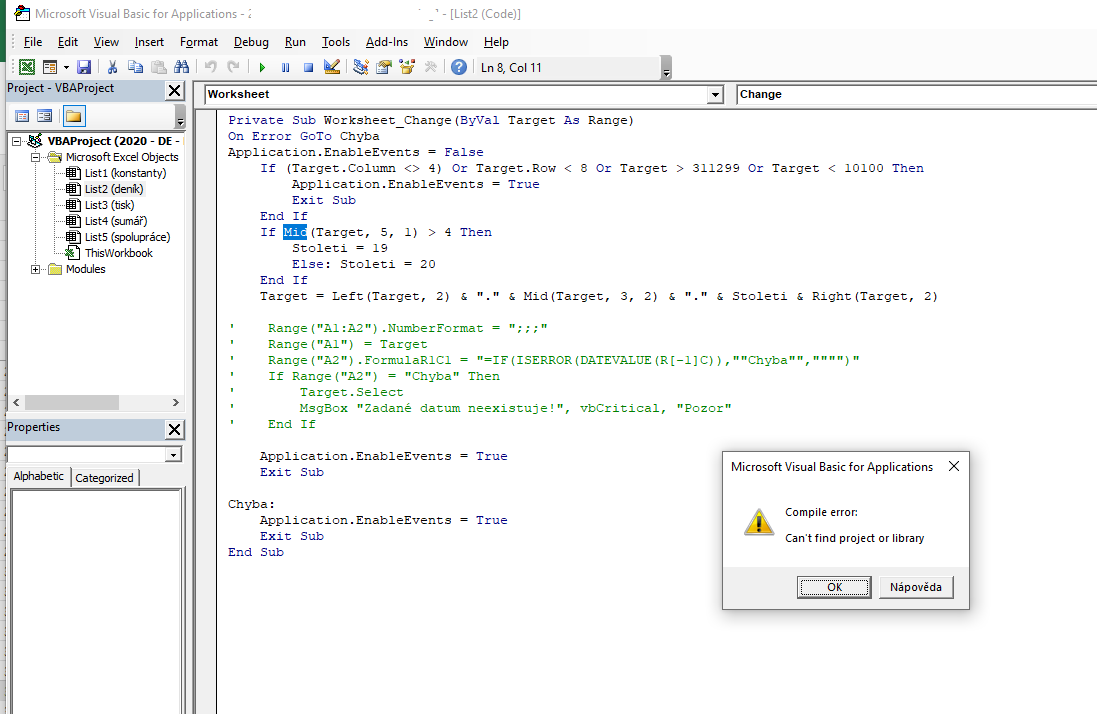Viewport: 1097px width, 714px height.
Task: Click the Chyba: label line in code
Action: [x=251, y=504]
